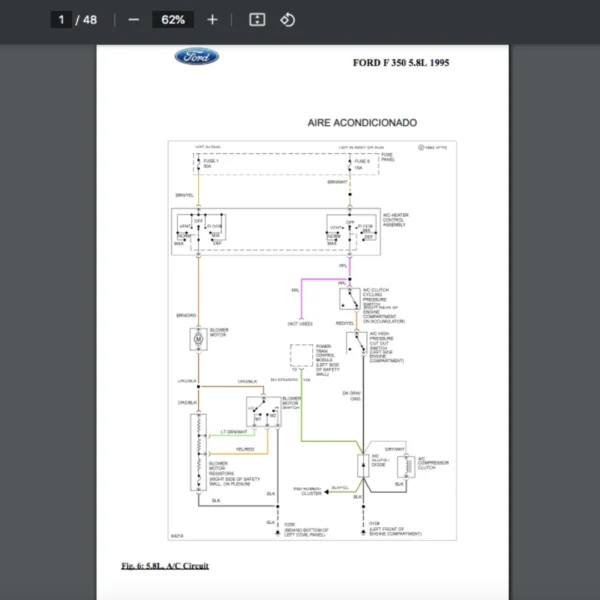Click the blower motor switch box
This screenshot has width=600, height=600.
pyautogui.click(x=265, y=412)
